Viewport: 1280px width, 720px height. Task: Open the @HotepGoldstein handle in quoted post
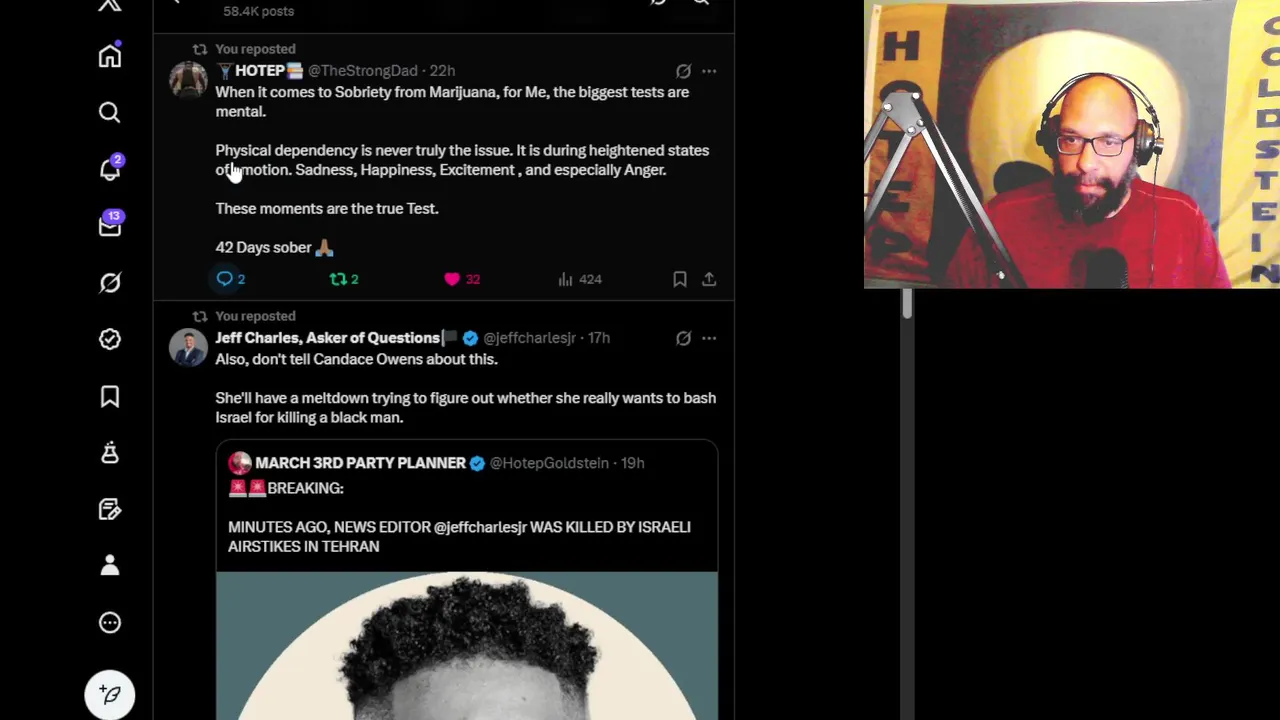(x=549, y=463)
